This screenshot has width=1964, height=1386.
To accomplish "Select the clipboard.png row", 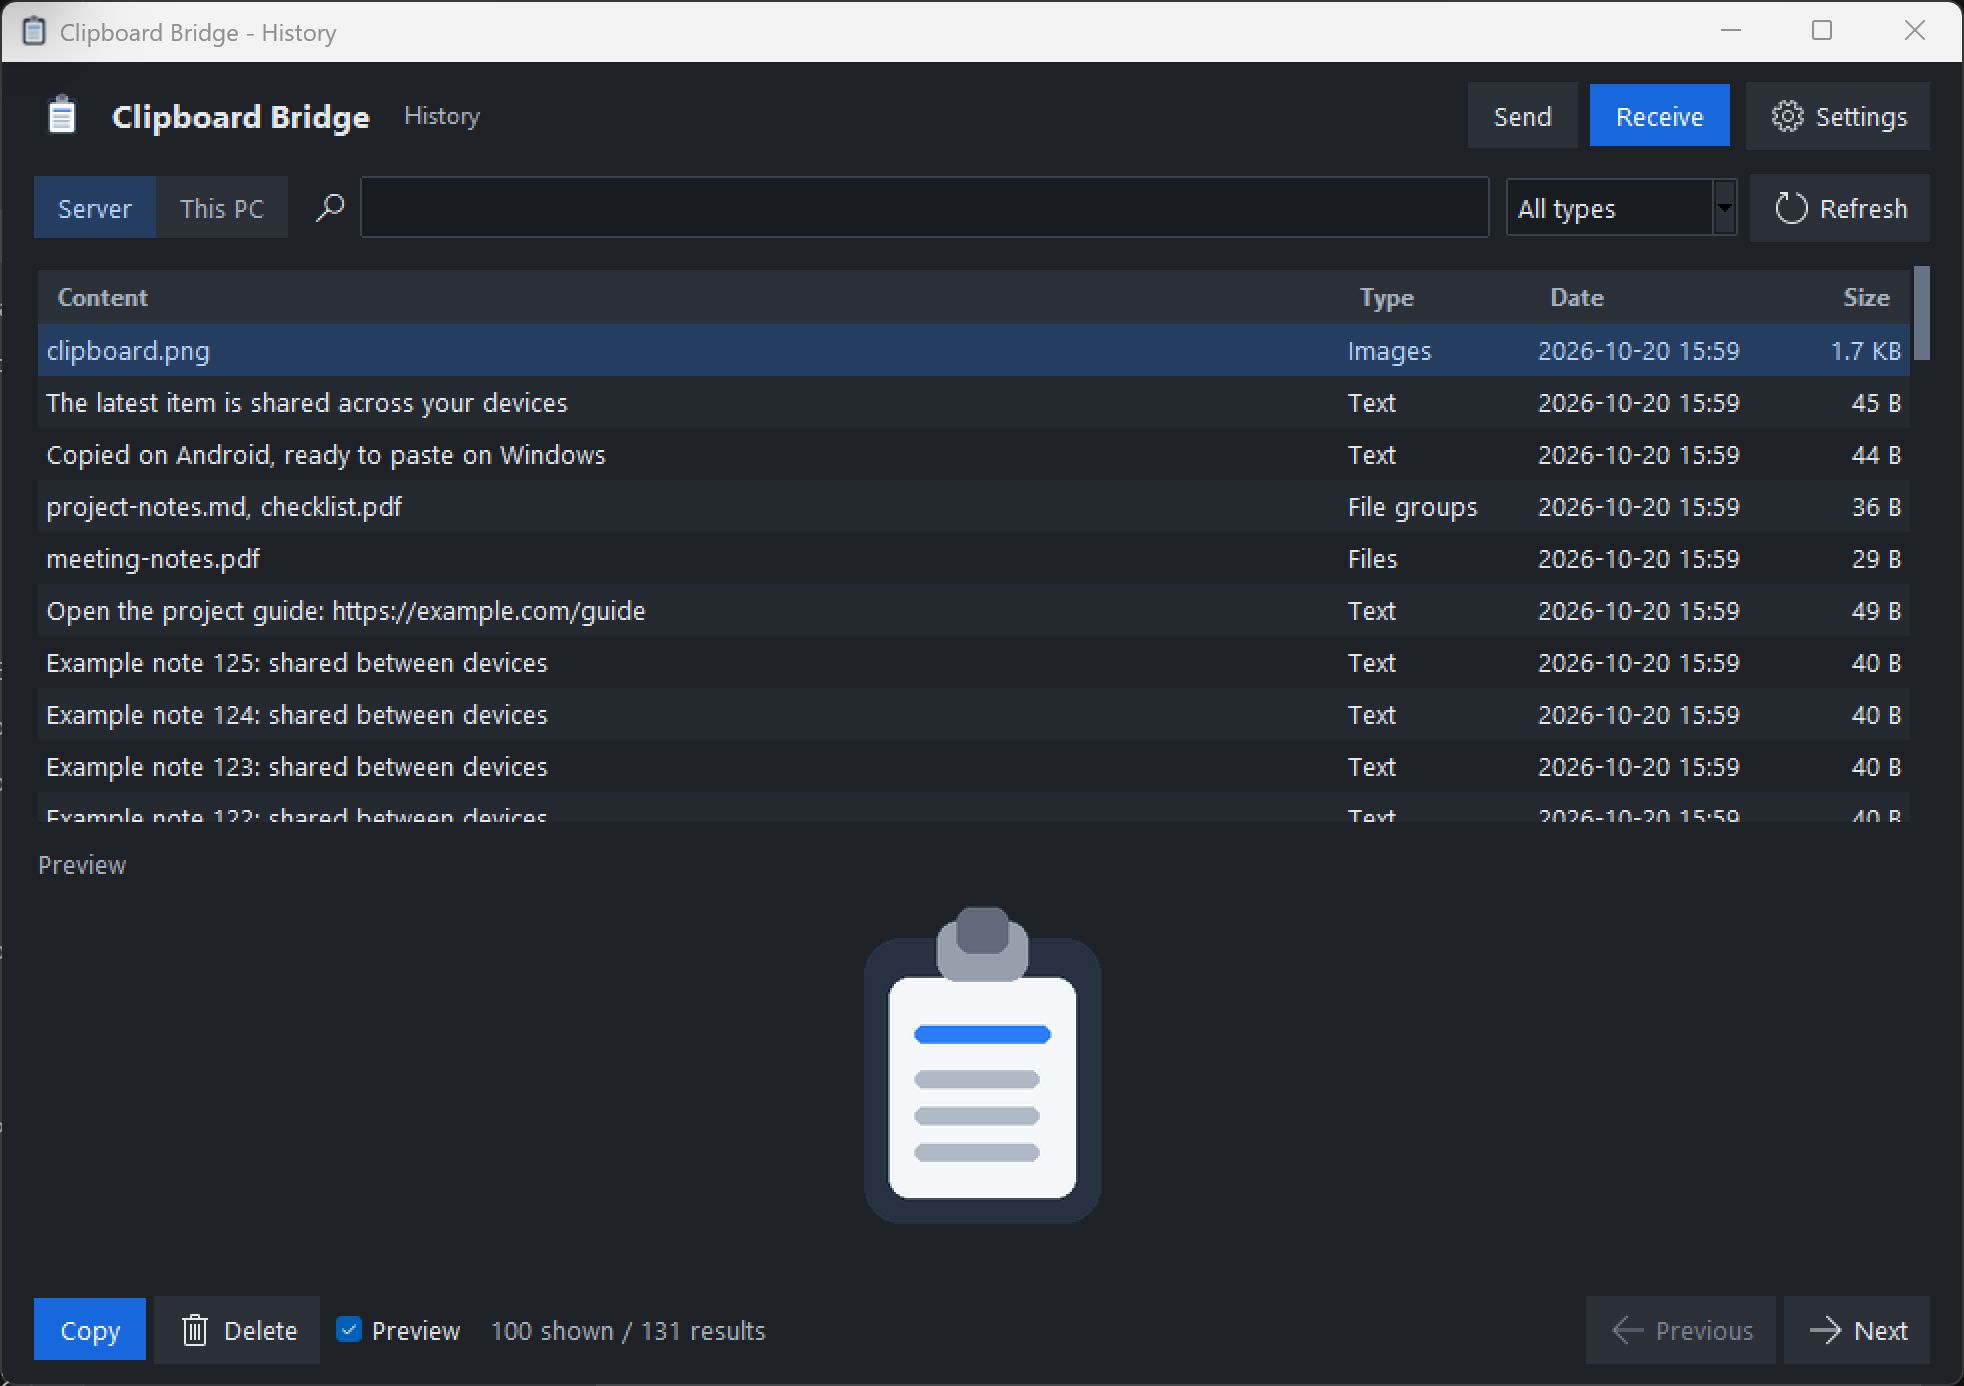I will 974,350.
